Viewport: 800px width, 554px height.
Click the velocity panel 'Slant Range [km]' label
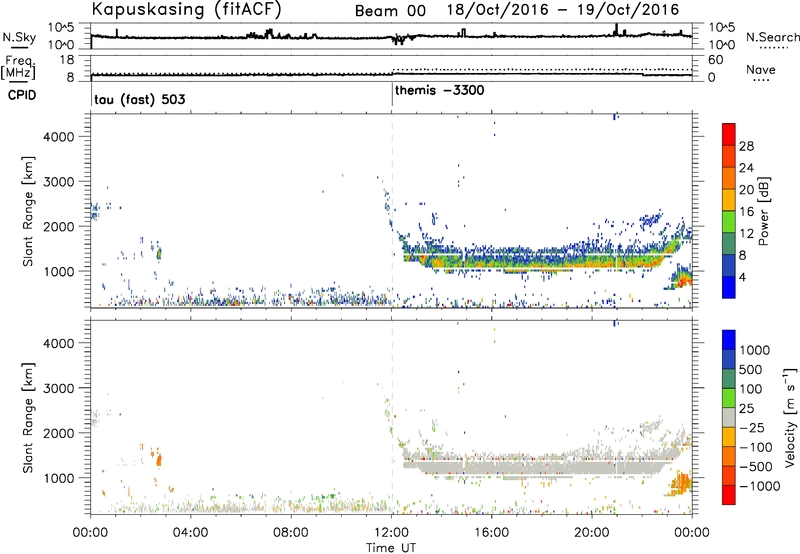(x=28, y=418)
